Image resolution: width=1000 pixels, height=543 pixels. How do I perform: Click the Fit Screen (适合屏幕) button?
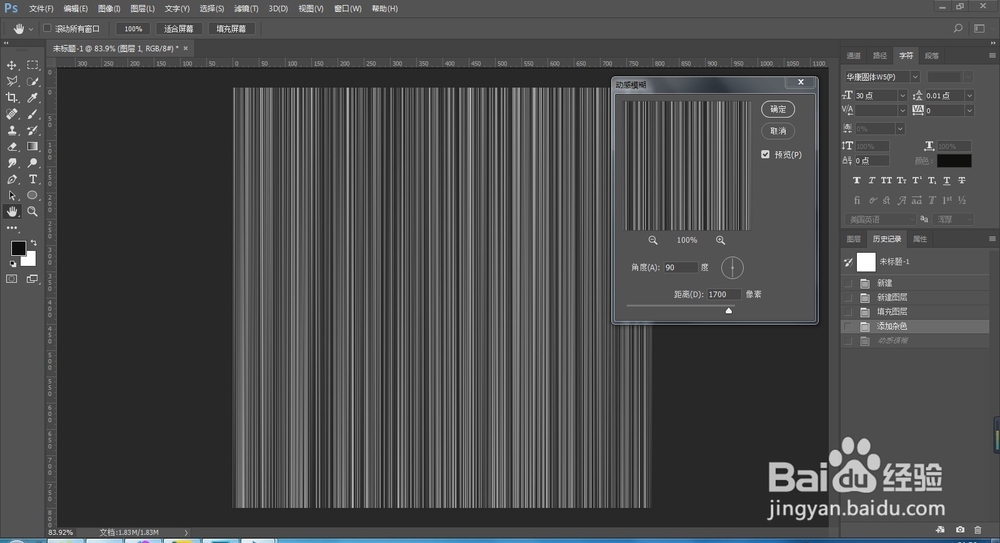(179, 29)
